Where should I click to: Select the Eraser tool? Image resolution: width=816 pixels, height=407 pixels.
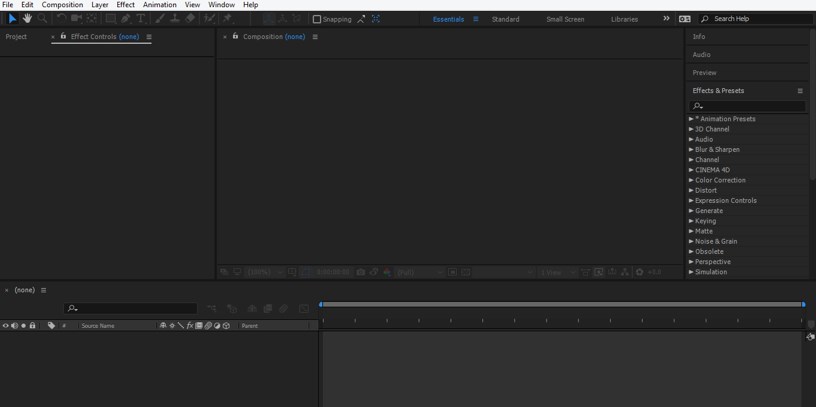pos(190,19)
